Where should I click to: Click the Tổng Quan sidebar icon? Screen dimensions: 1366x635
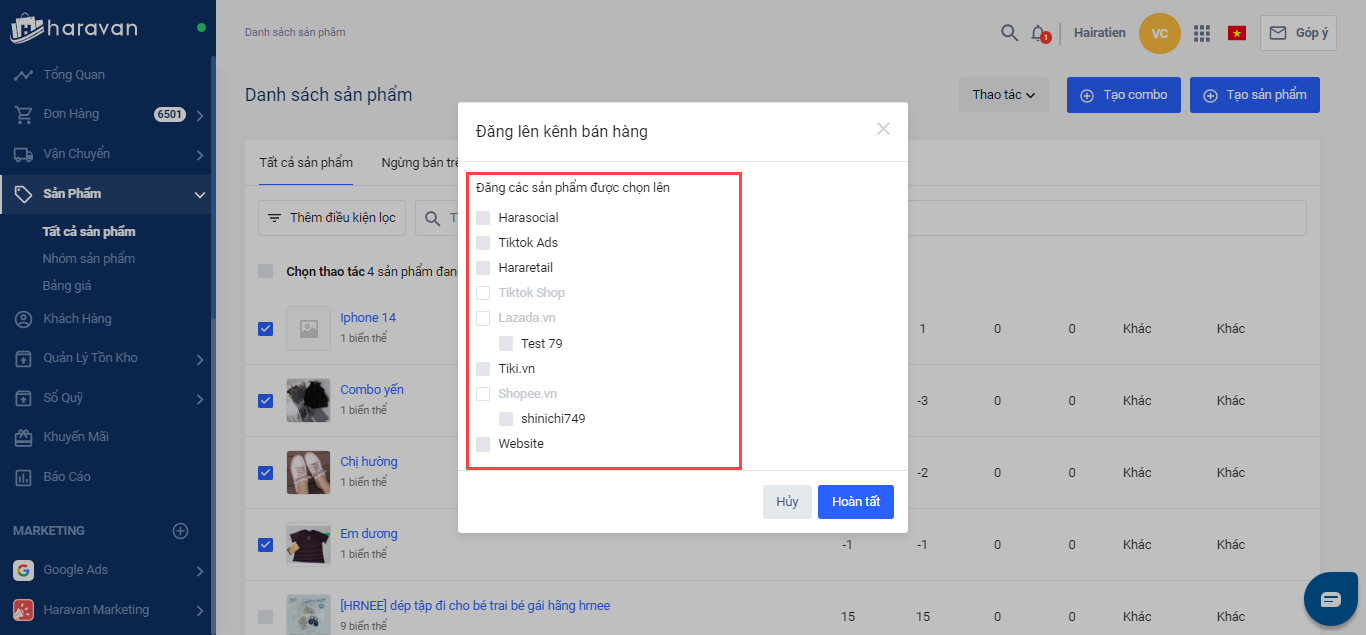[24, 75]
